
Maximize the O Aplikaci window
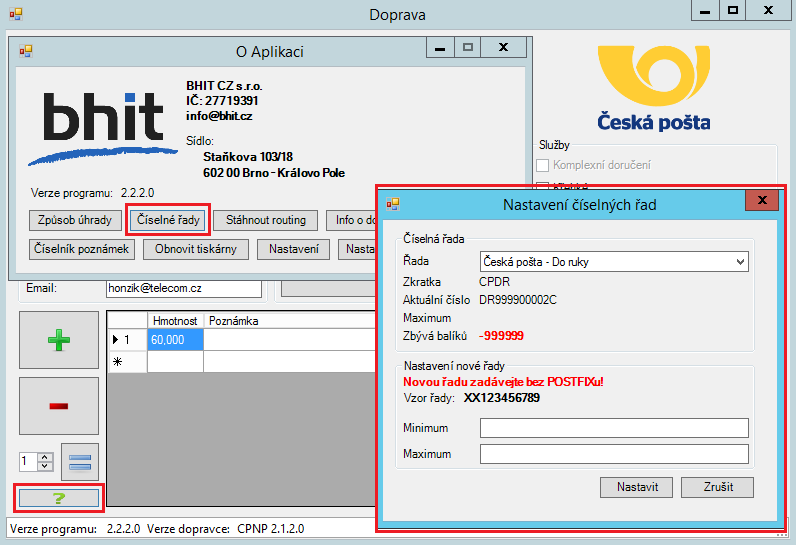(x=468, y=47)
